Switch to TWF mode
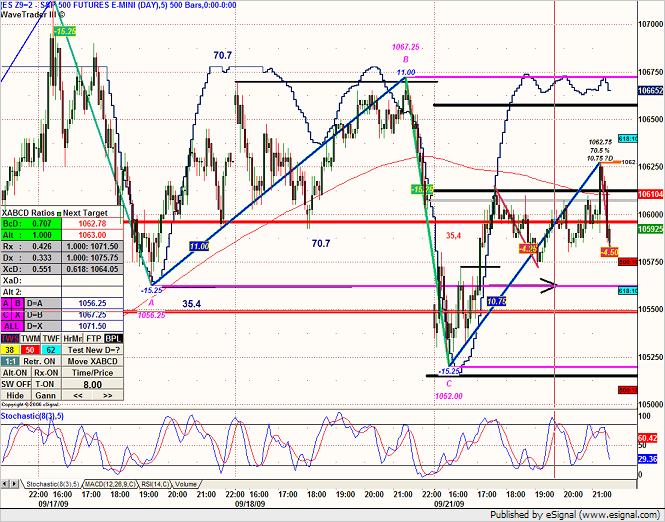 pyautogui.click(x=51, y=338)
